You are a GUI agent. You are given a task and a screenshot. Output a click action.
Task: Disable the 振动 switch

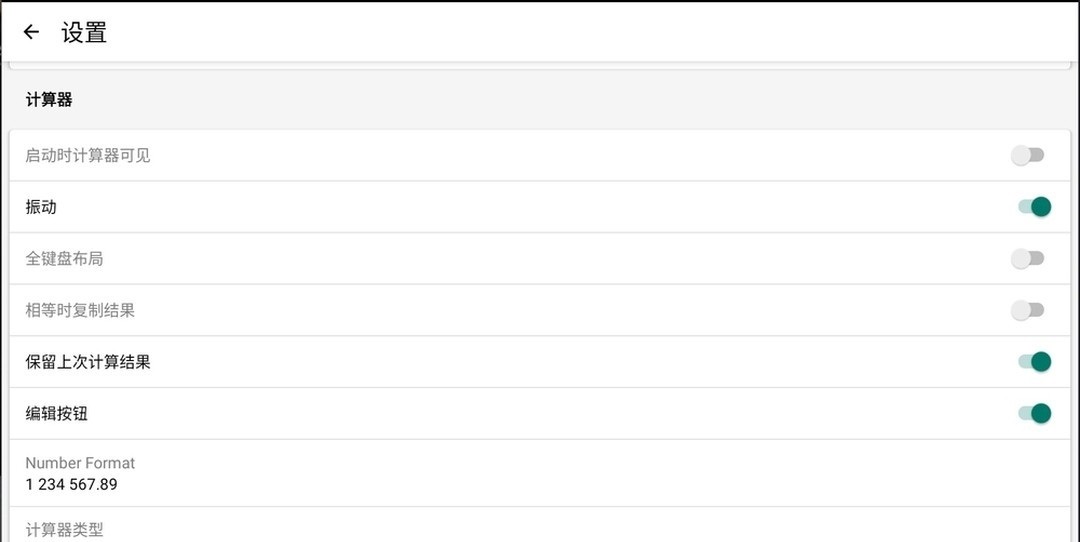pos(1034,207)
